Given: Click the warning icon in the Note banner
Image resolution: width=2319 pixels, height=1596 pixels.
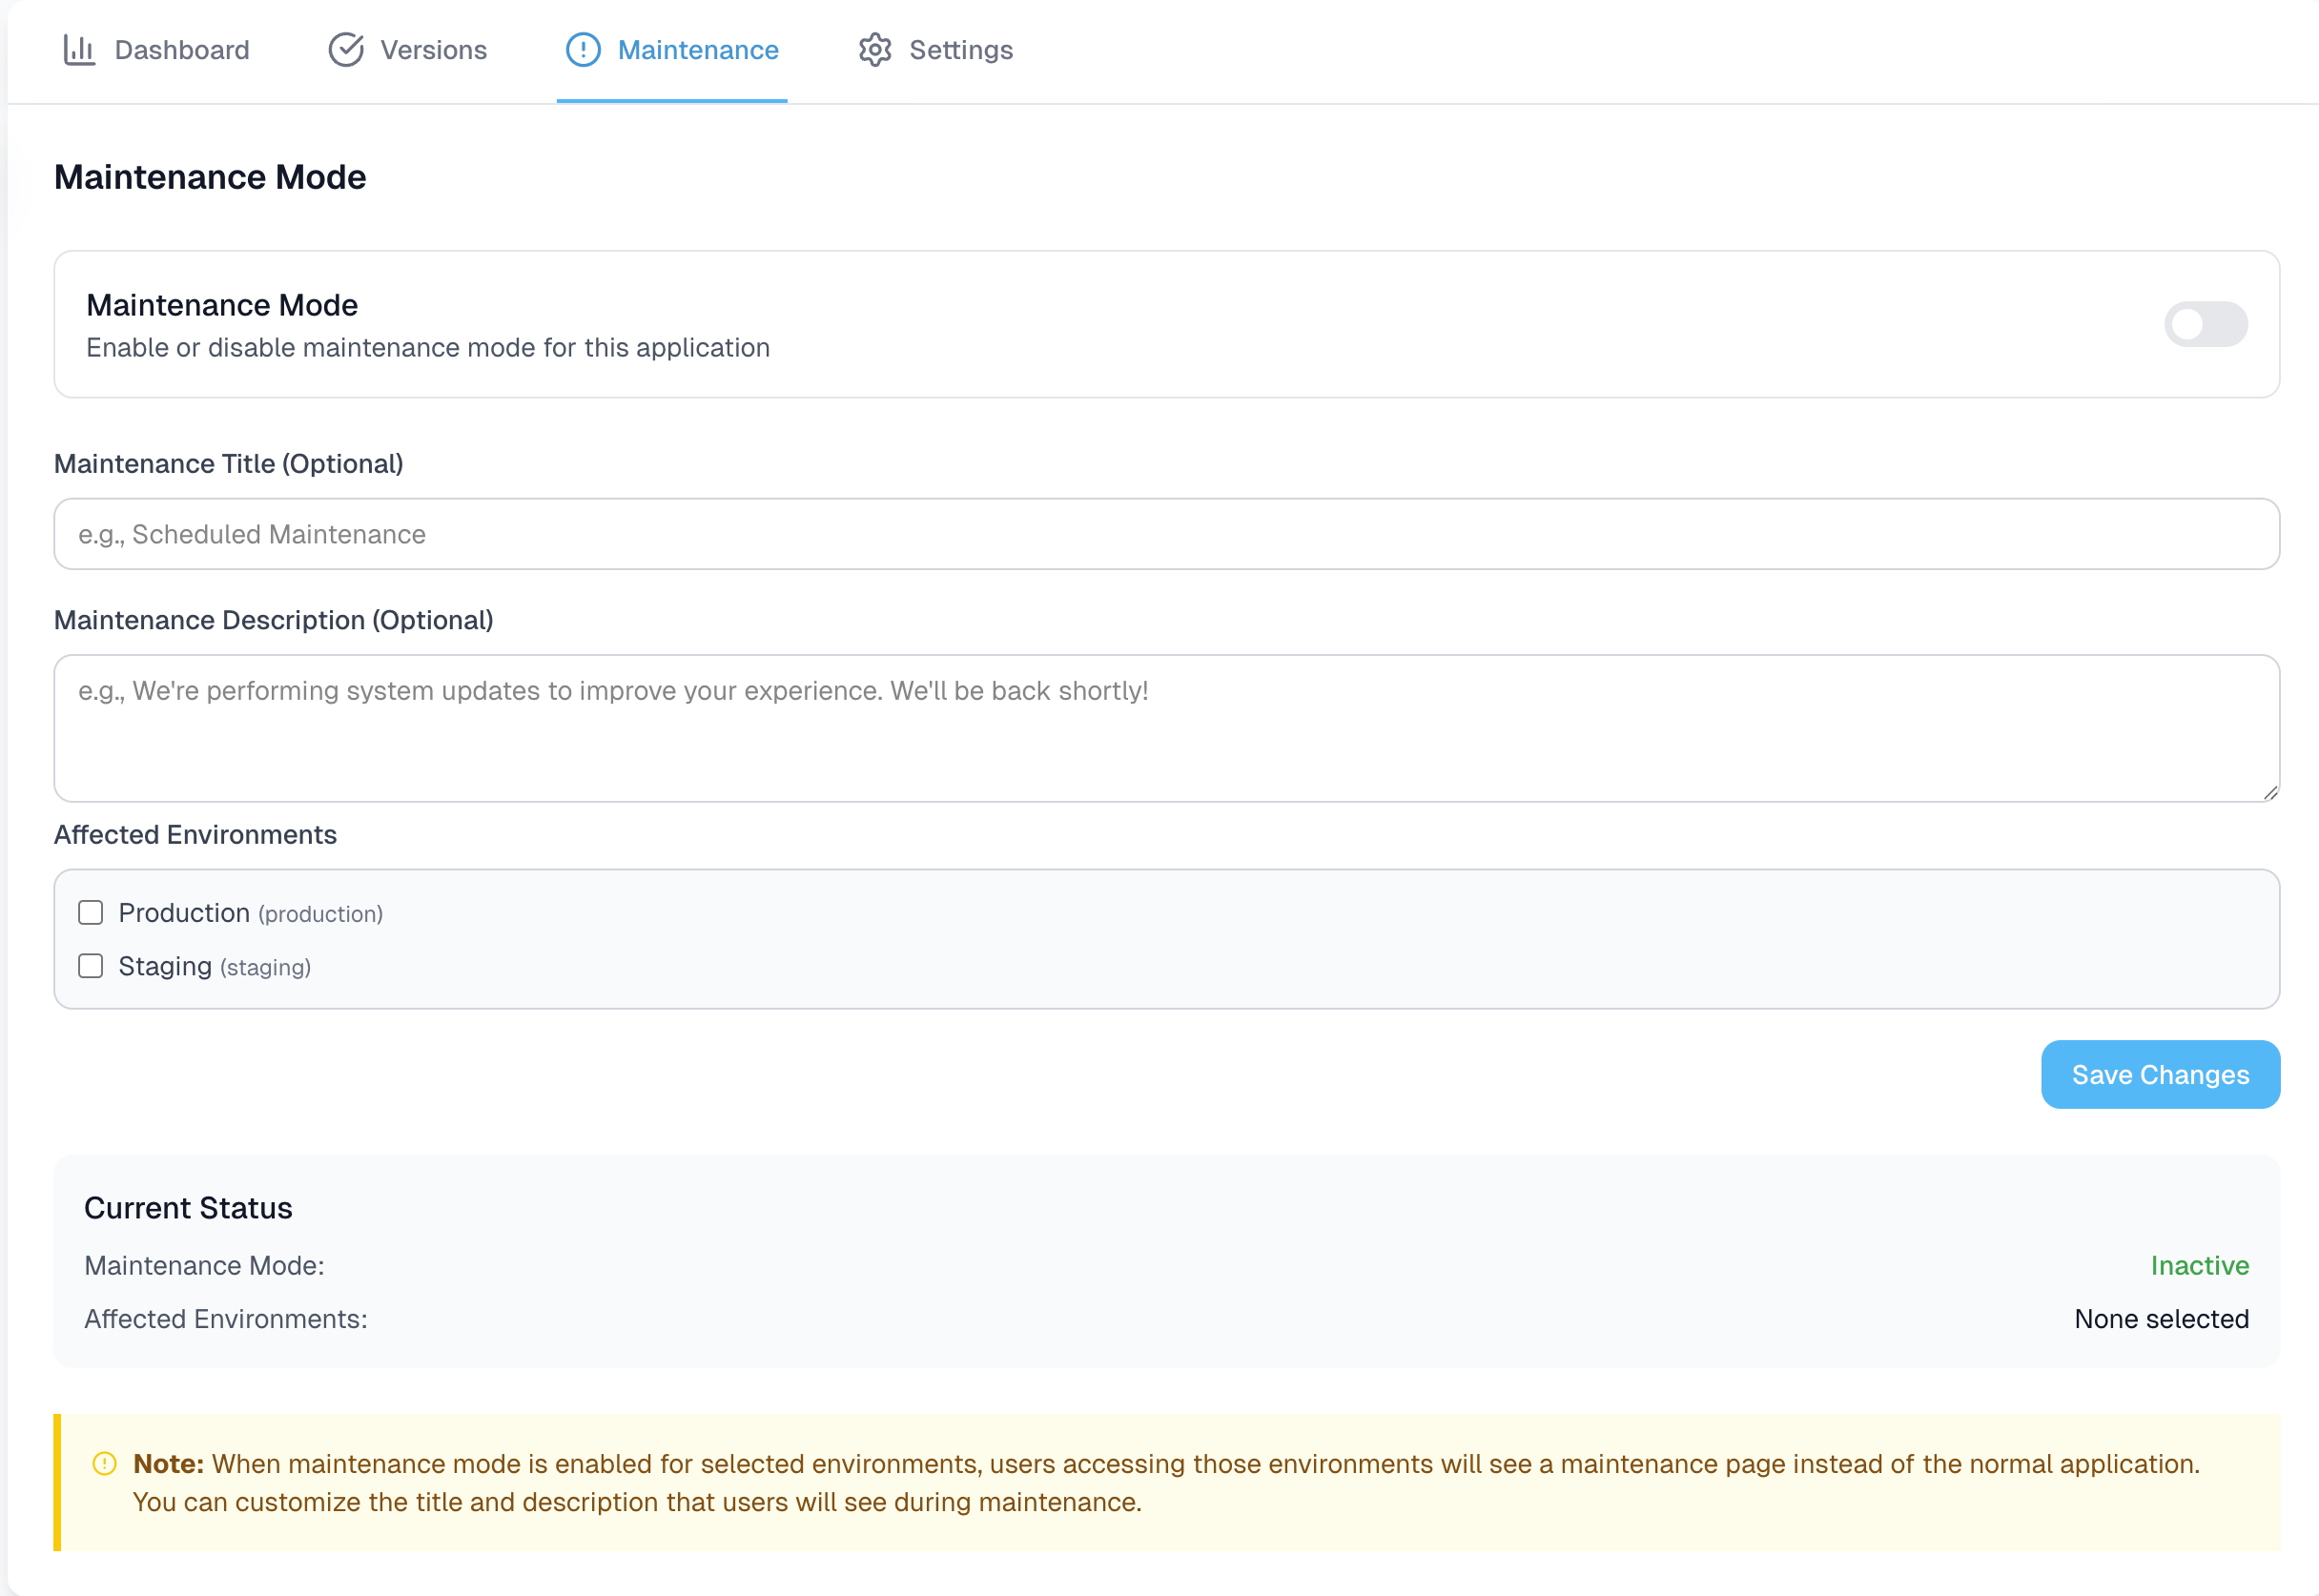Looking at the screenshot, I should click(x=105, y=1464).
